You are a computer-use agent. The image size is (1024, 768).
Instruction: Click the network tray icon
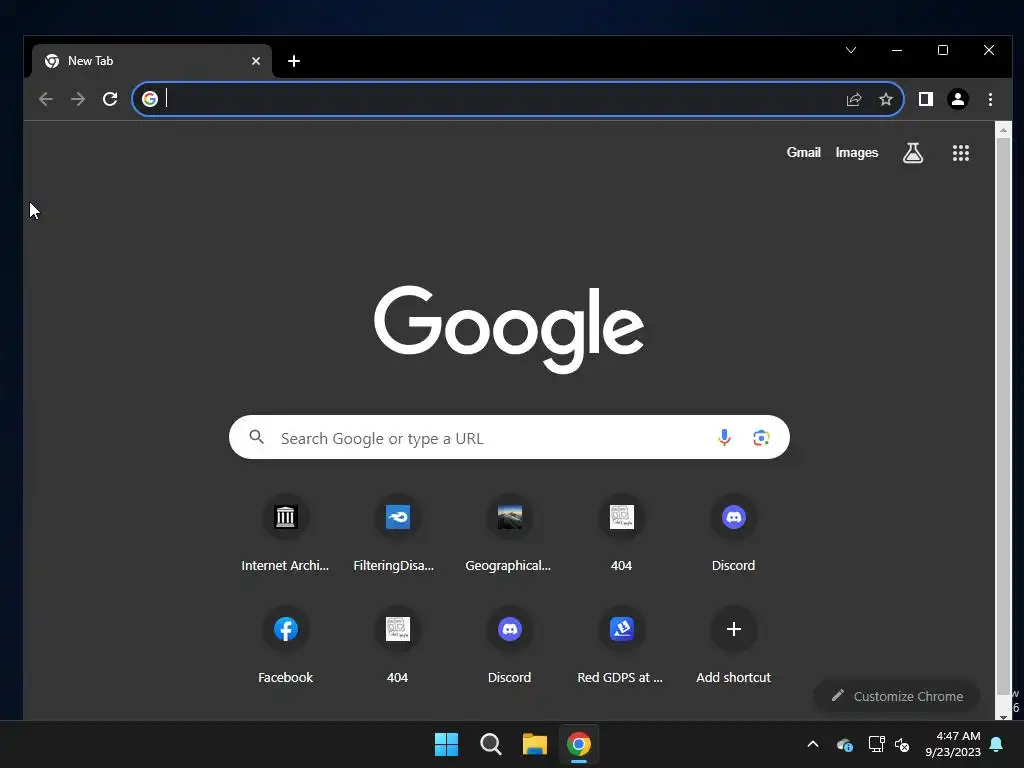(876, 744)
